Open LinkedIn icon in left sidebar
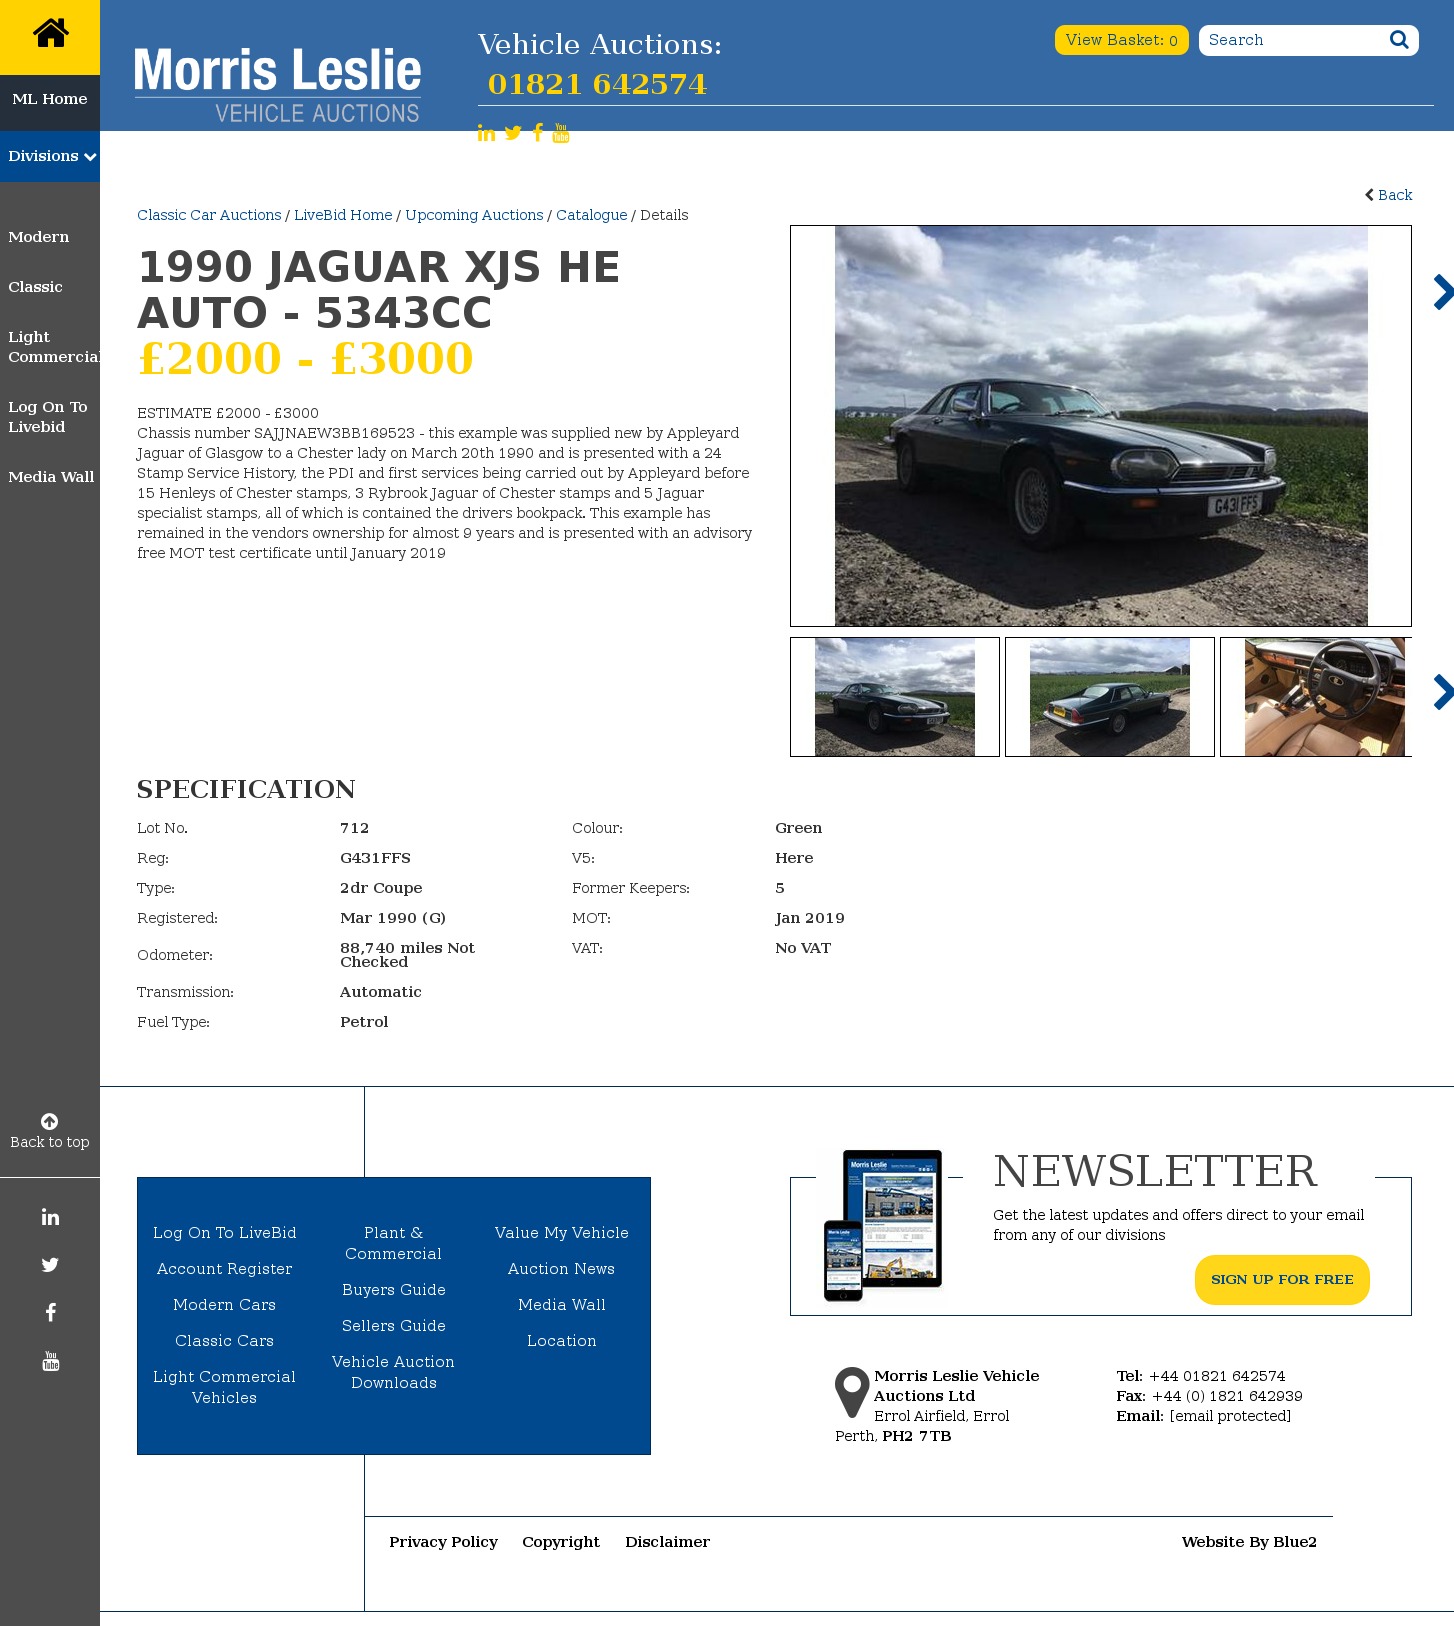The height and width of the screenshot is (1626, 1454). (x=50, y=1217)
